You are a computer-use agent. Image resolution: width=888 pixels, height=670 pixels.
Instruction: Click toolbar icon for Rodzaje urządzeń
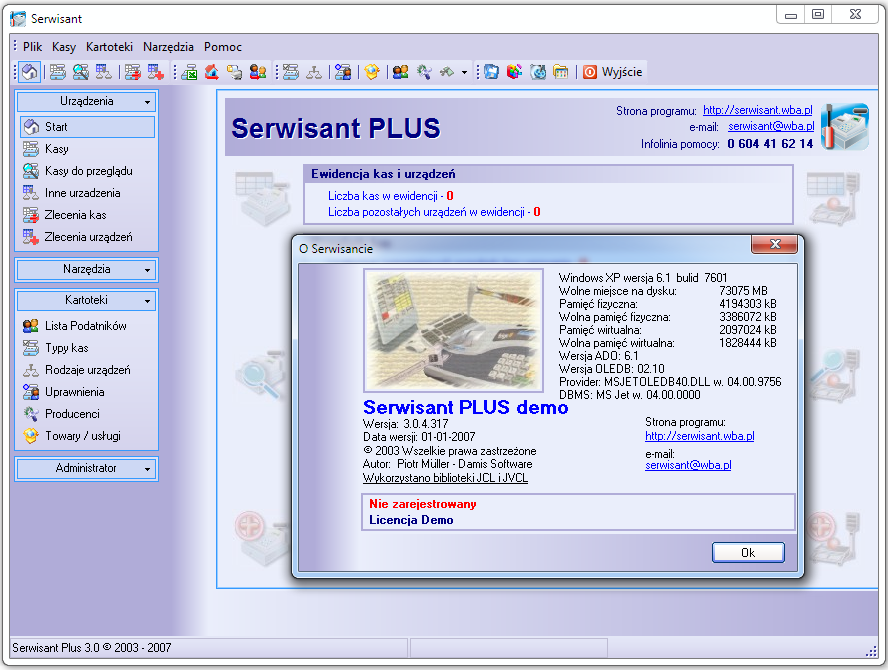click(x=314, y=72)
